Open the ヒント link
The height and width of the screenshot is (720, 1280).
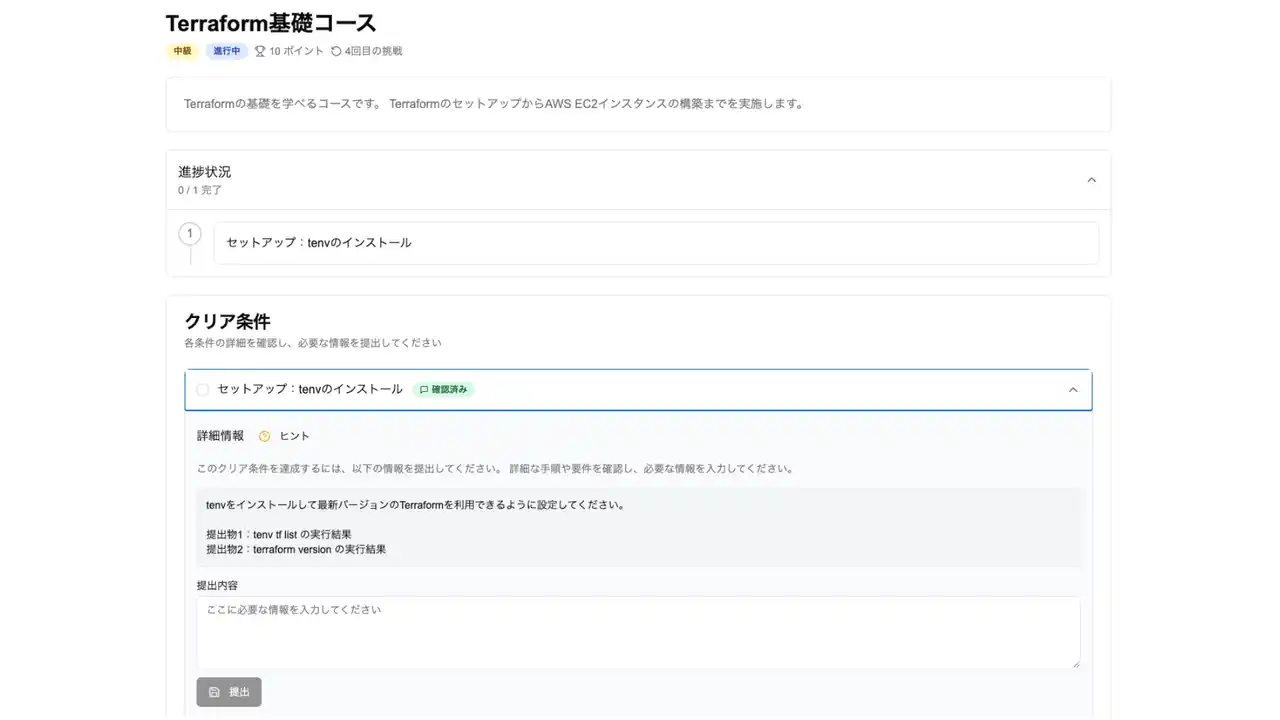(294, 436)
